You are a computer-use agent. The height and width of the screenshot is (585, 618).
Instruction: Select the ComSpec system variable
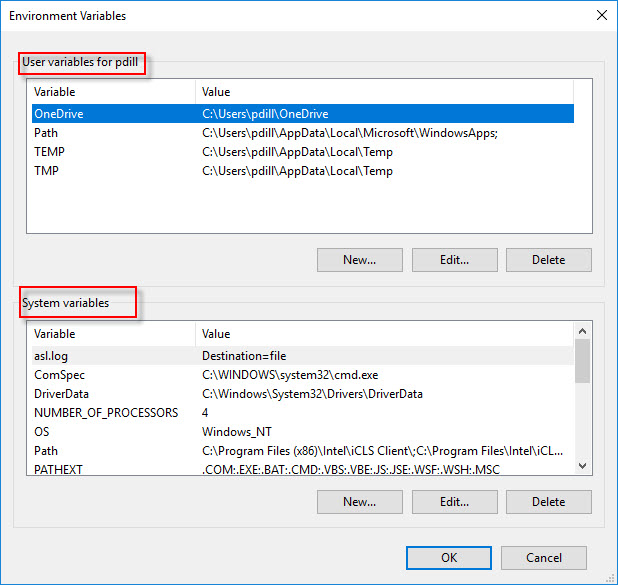[303, 374]
